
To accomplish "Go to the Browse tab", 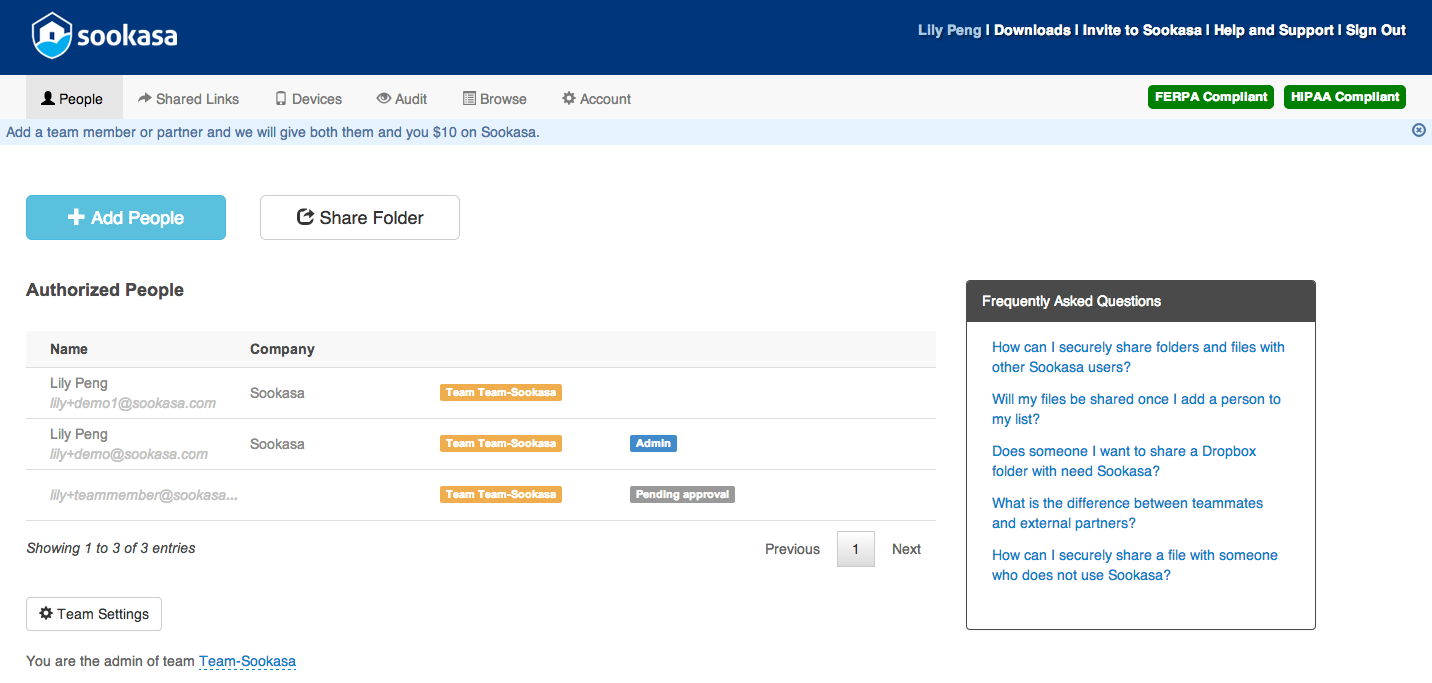I will [494, 99].
